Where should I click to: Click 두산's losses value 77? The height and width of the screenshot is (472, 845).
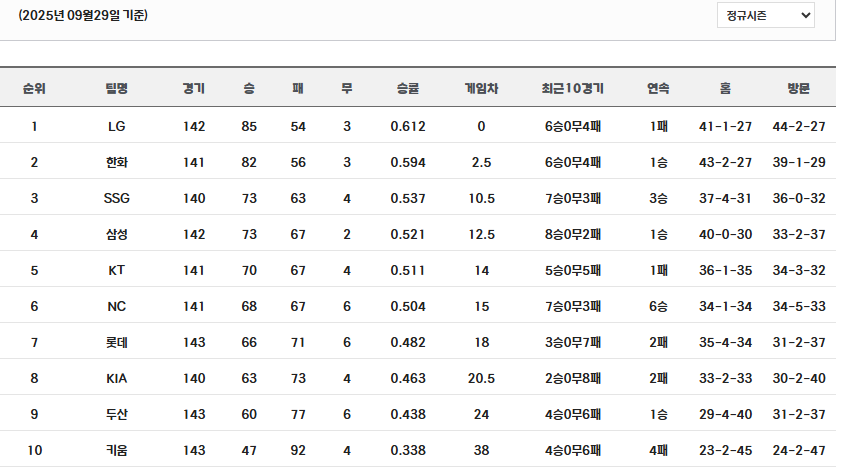[x=298, y=414]
